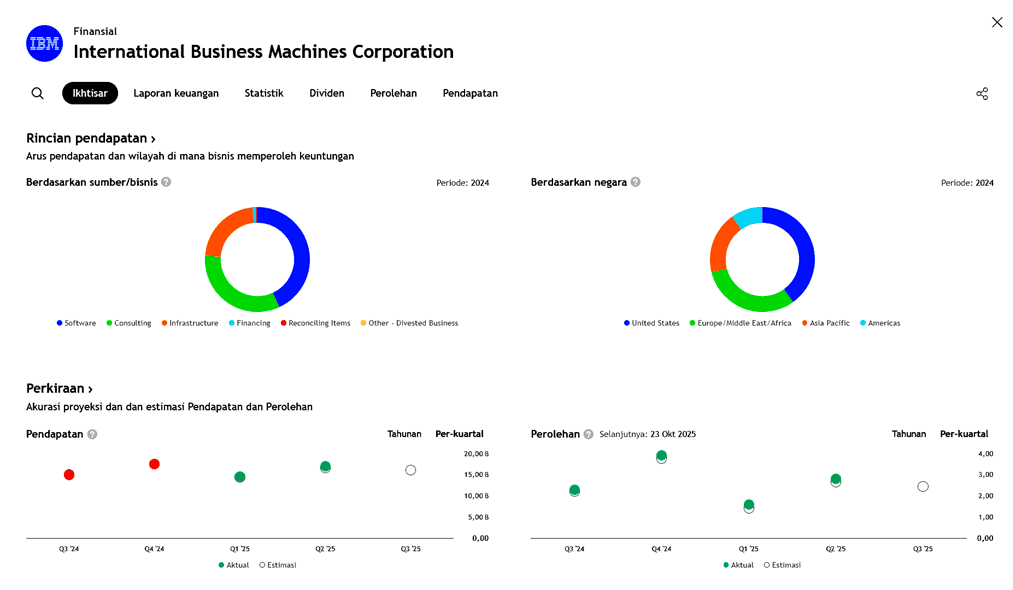The image size is (1013, 590).
Task: Toggle Estimasi legend in Perolehan chart
Action: (x=781, y=565)
